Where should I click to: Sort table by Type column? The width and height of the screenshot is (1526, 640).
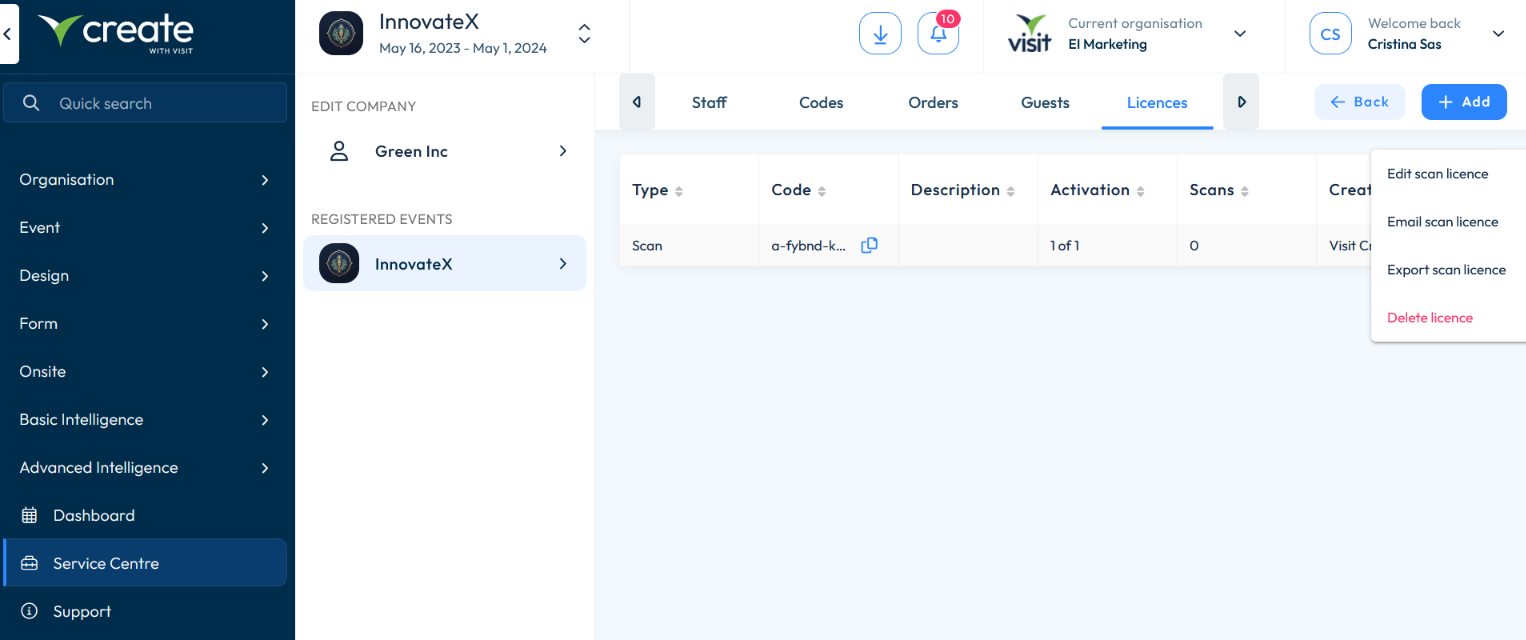[680, 191]
